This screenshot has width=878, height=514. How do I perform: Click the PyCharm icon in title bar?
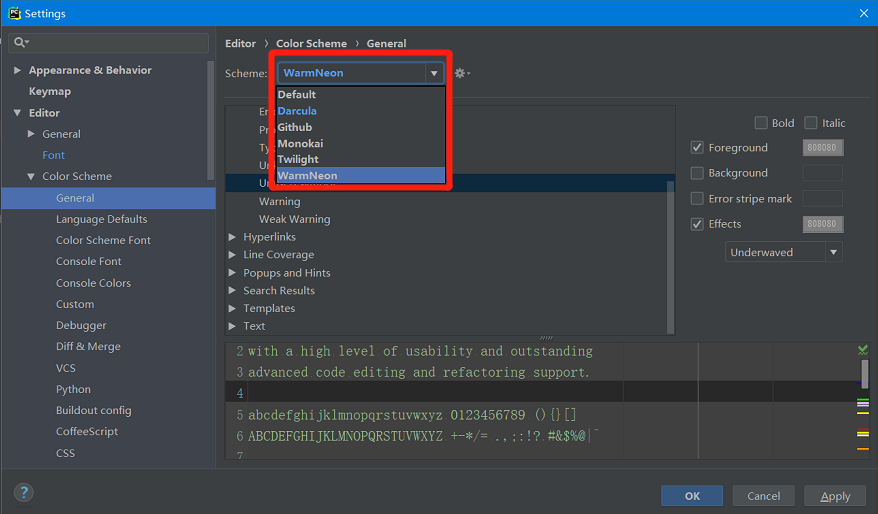11,13
